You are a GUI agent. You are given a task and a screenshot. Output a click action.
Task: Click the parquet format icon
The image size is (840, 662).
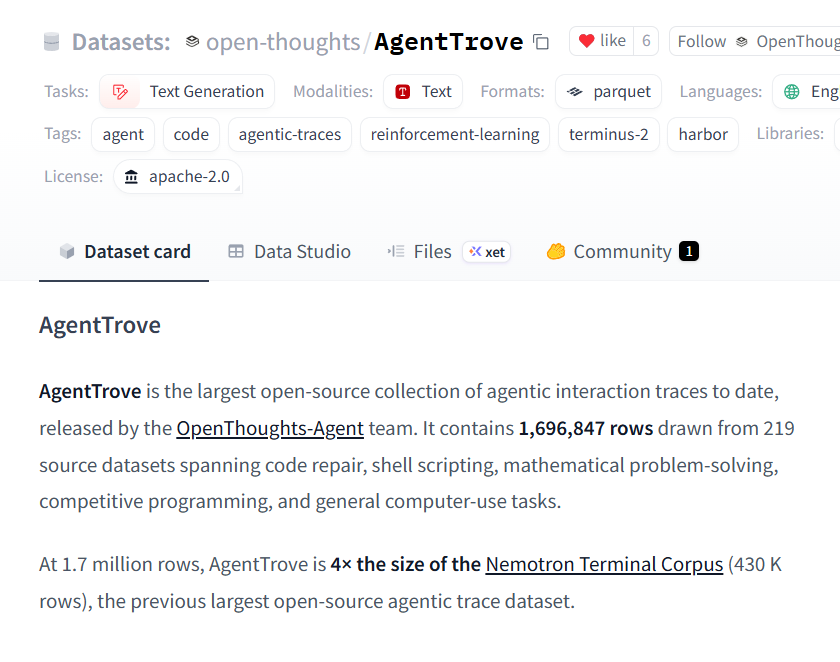click(x=575, y=92)
